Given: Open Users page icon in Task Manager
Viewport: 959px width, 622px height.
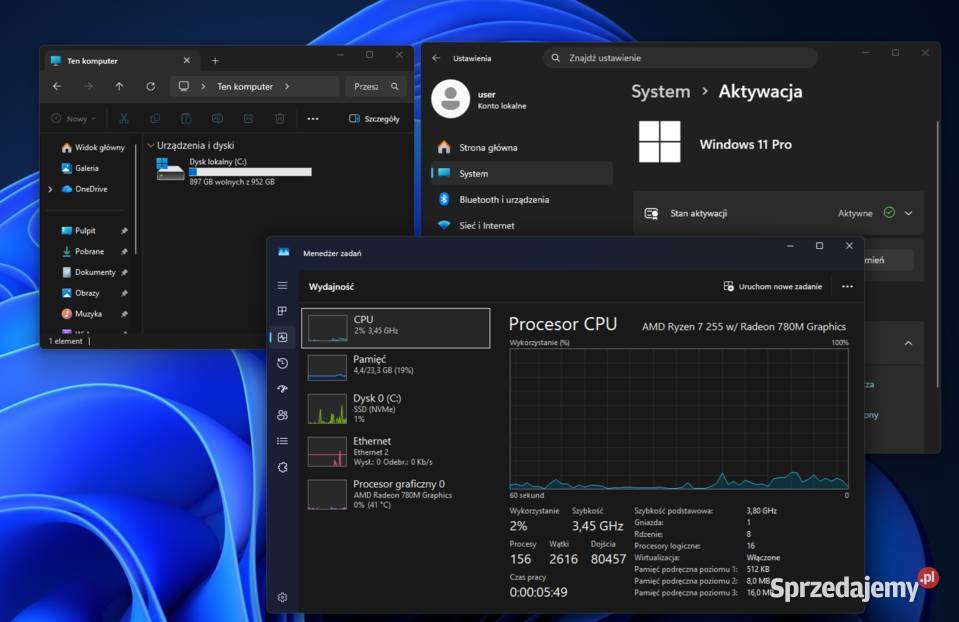Looking at the screenshot, I should tap(282, 415).
